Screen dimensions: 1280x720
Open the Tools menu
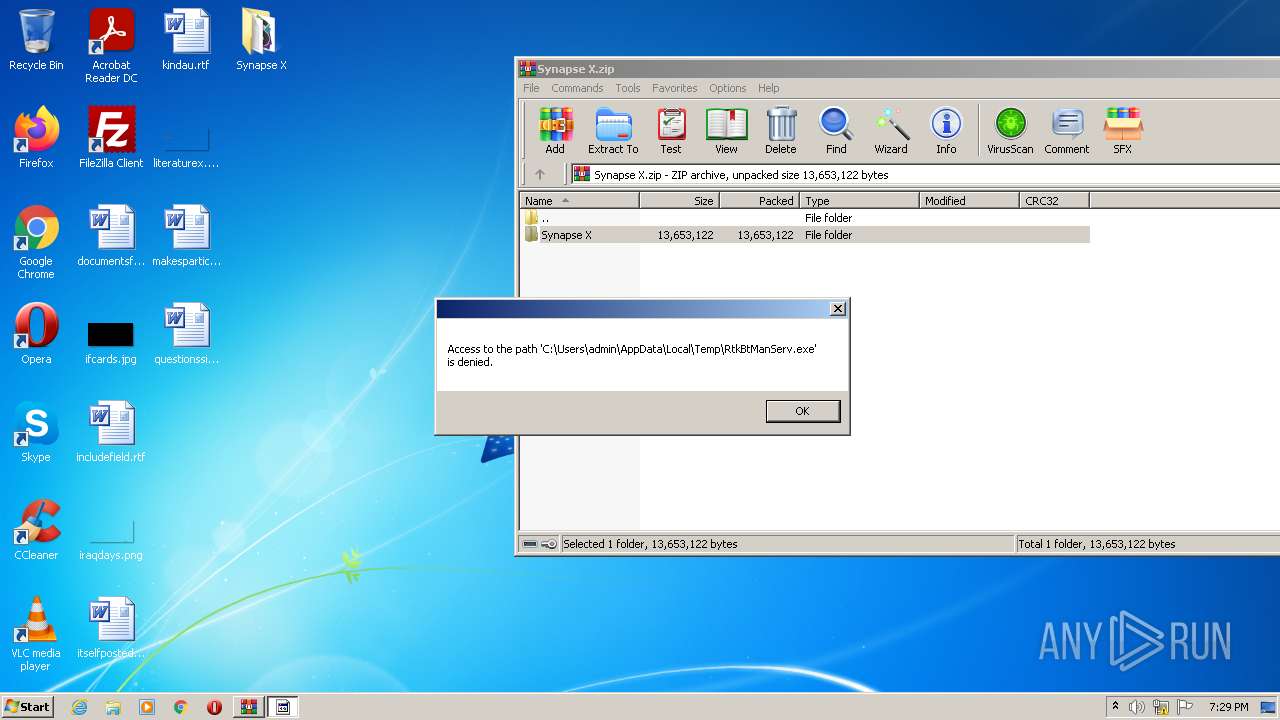(628, 88)
